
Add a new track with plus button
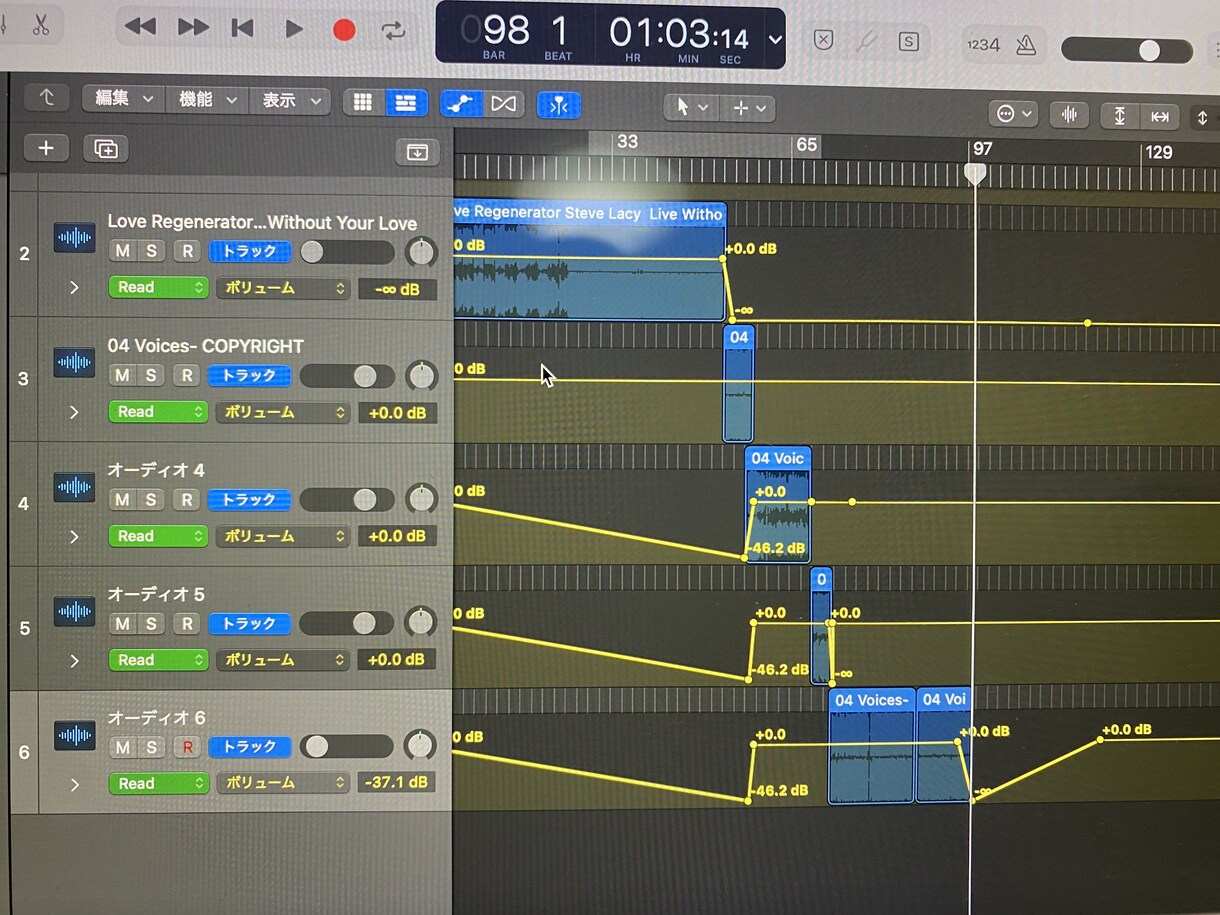pyautogui.click(x=46, y=148)
